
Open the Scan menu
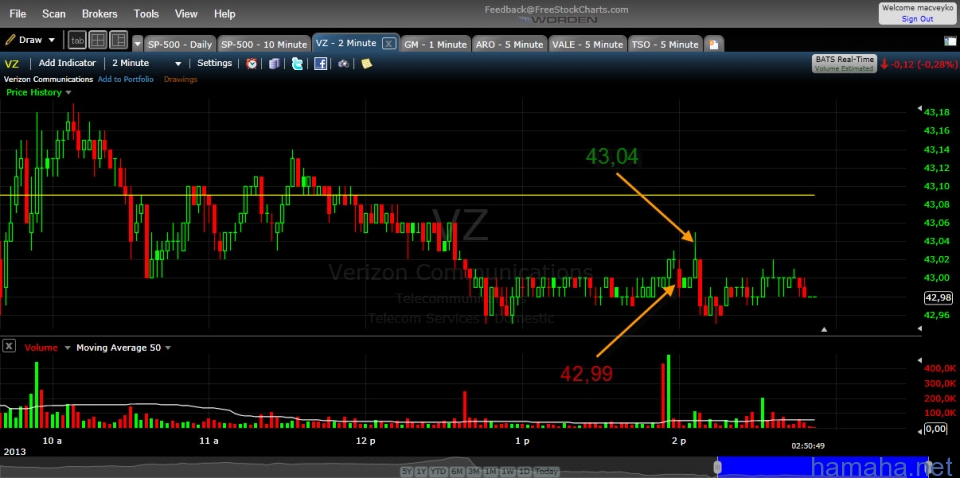tap(53, 13)
